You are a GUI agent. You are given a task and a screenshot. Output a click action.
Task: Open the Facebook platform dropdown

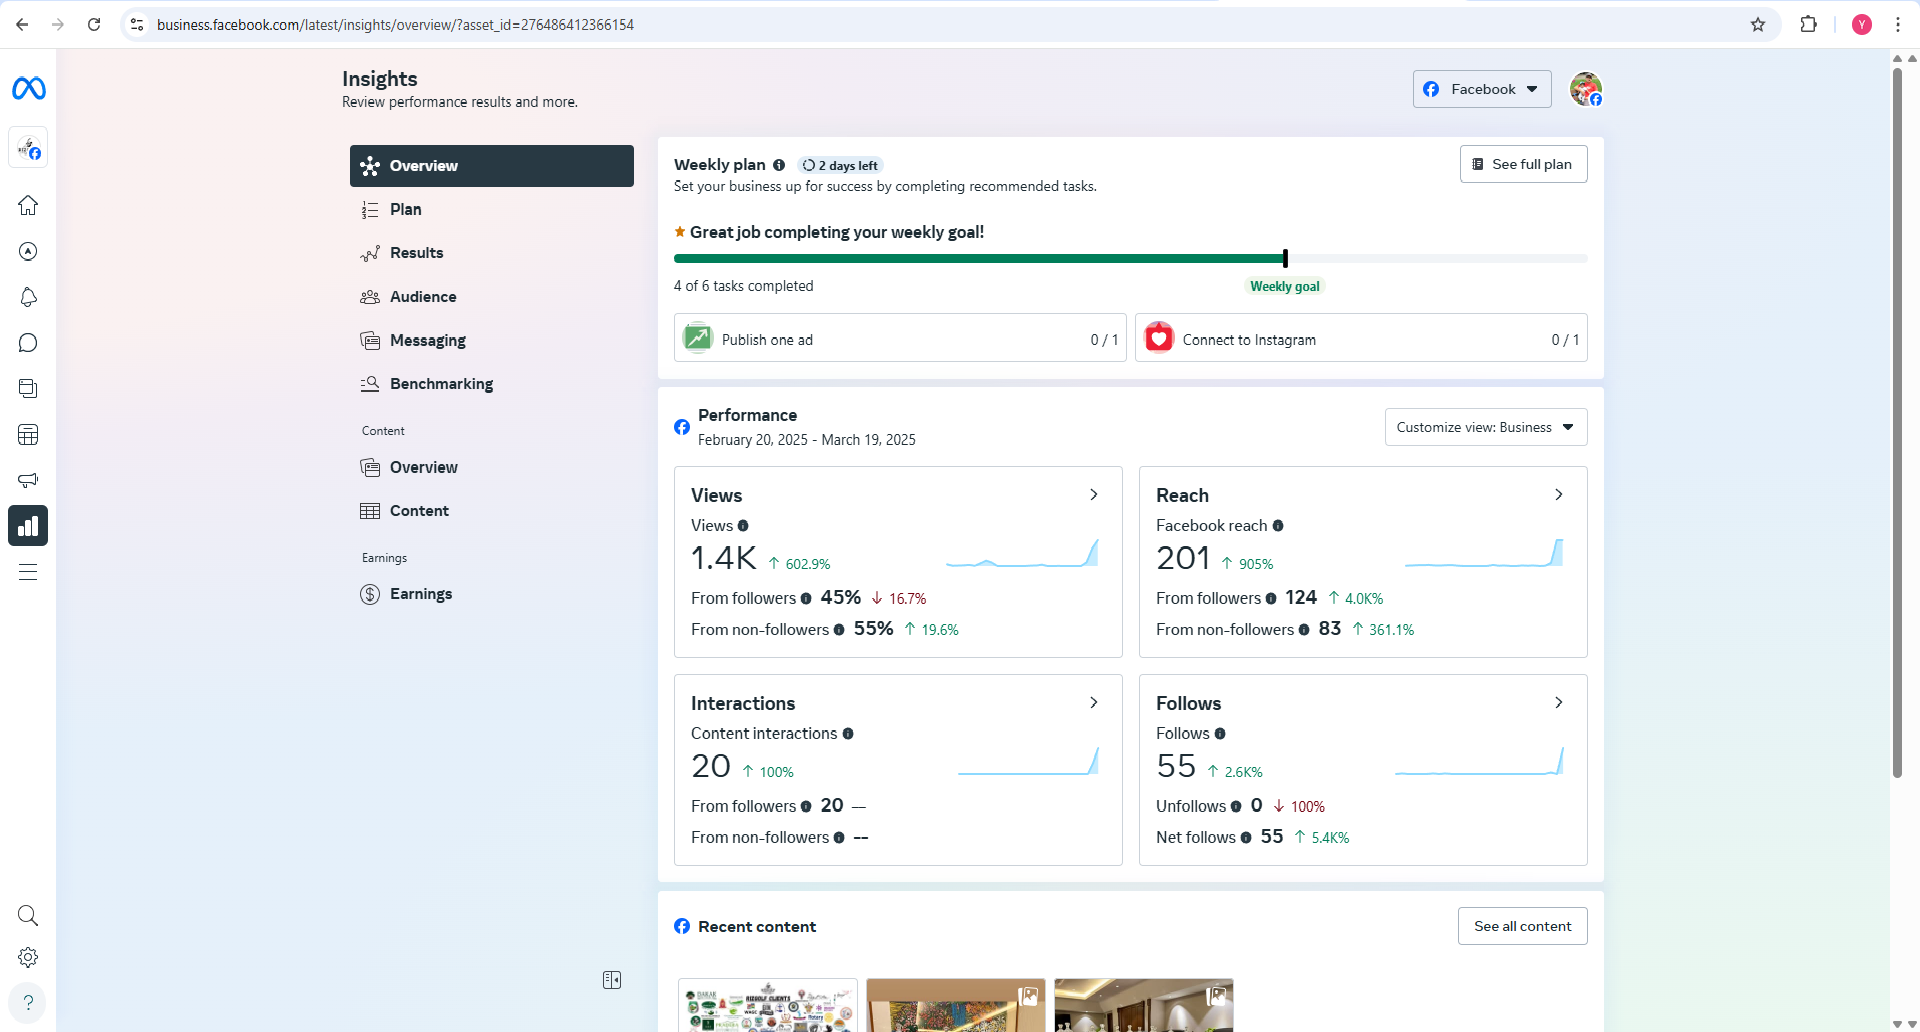[1482, 89]
